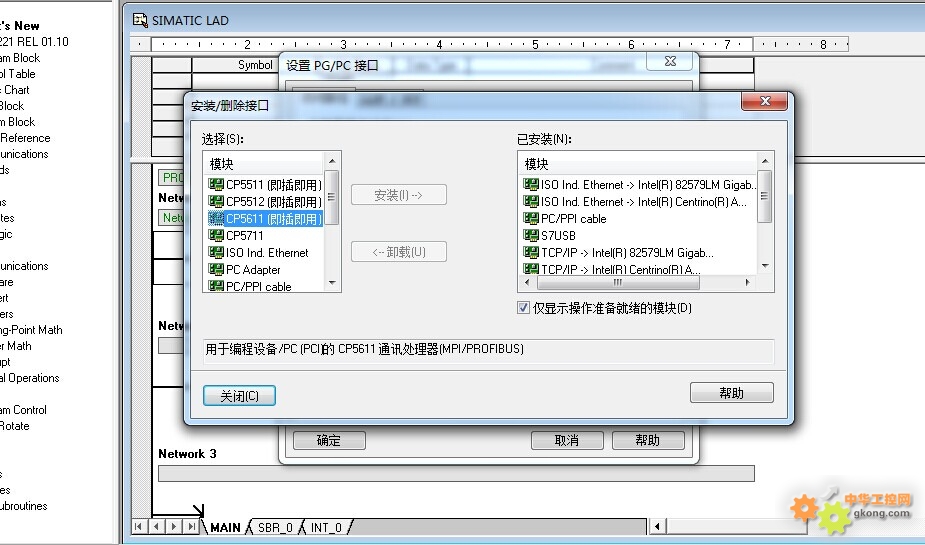Click the CP5511 module icon
This screenshot has width=925, height=545.
click(x=216, y=184)
